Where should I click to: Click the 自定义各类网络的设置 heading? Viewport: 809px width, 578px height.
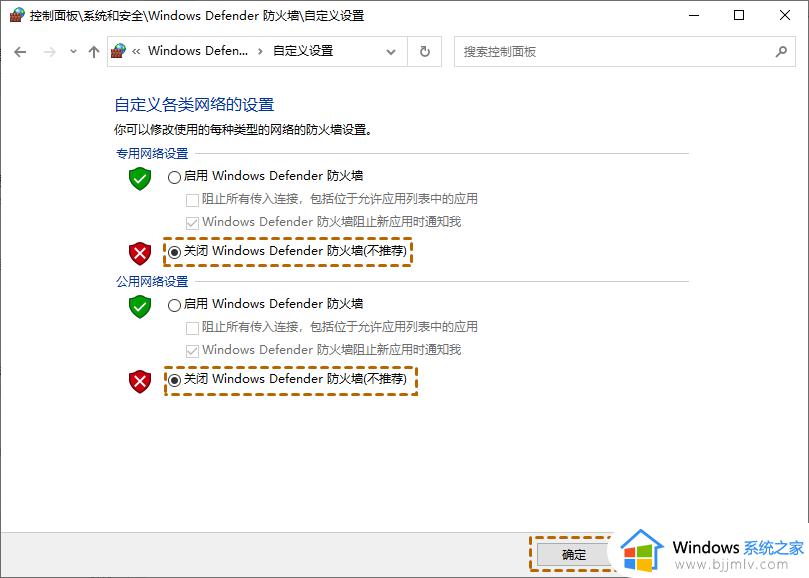[194, 105]
